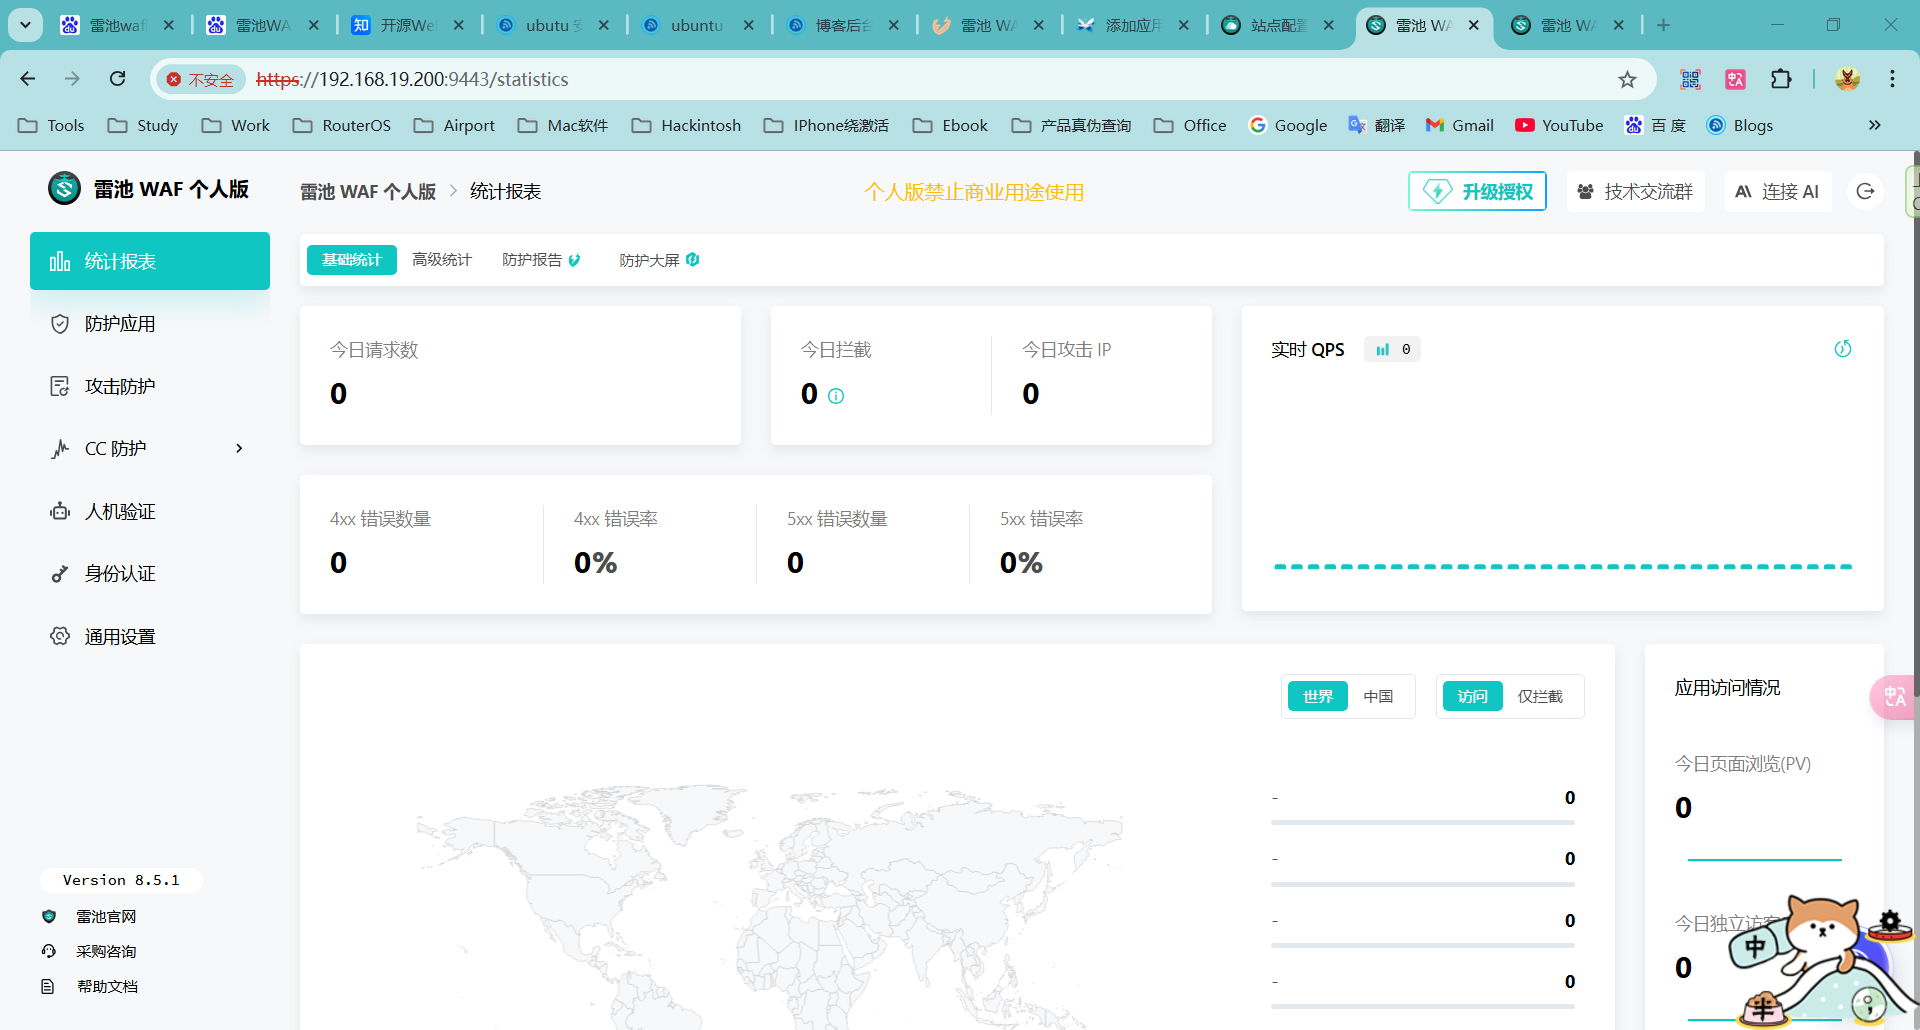Screen dimensions: 1920x1030
Task: Open a new browser tab
Action: click(x=1663, y=25)
